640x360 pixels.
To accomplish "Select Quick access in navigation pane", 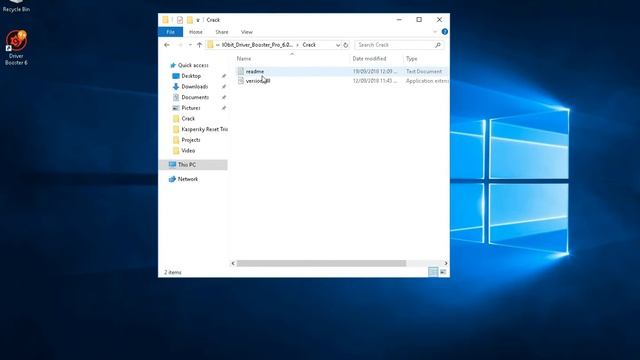I will [x=193, y=65].
